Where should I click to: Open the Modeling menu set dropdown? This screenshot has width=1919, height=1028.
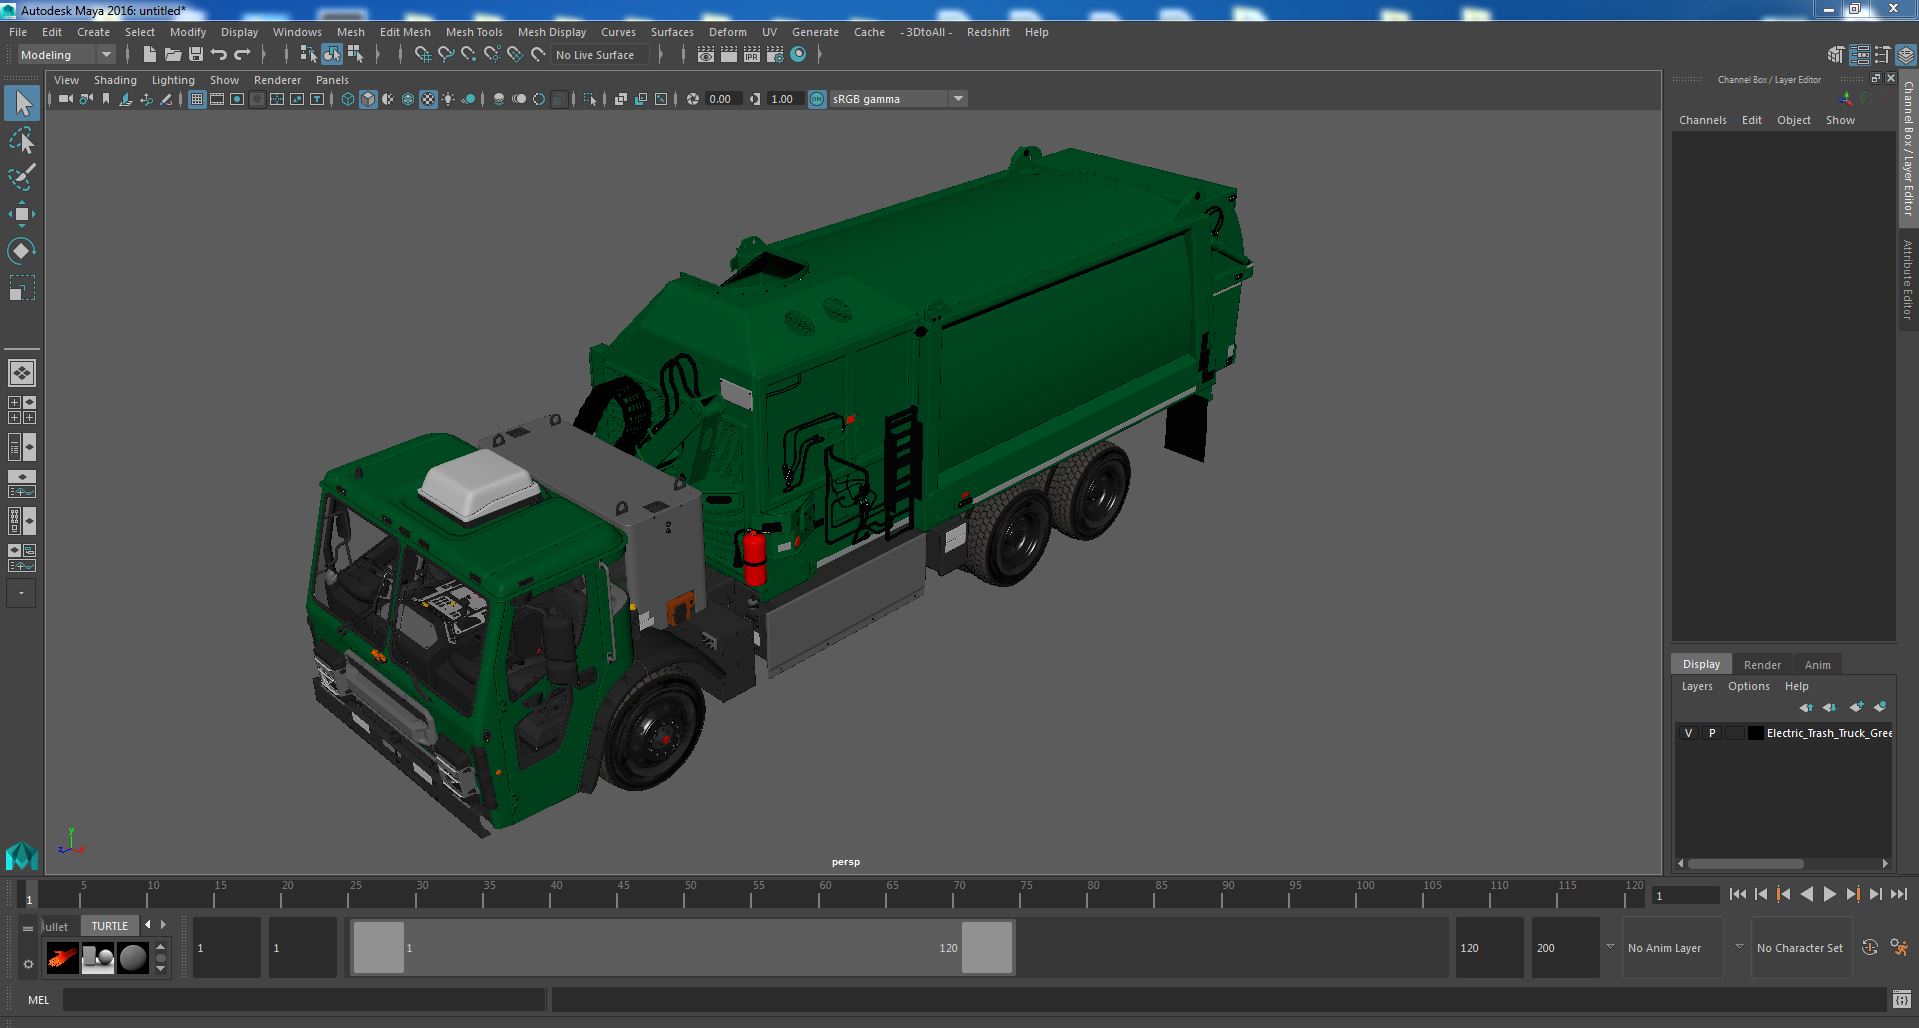tap(66, 55)
